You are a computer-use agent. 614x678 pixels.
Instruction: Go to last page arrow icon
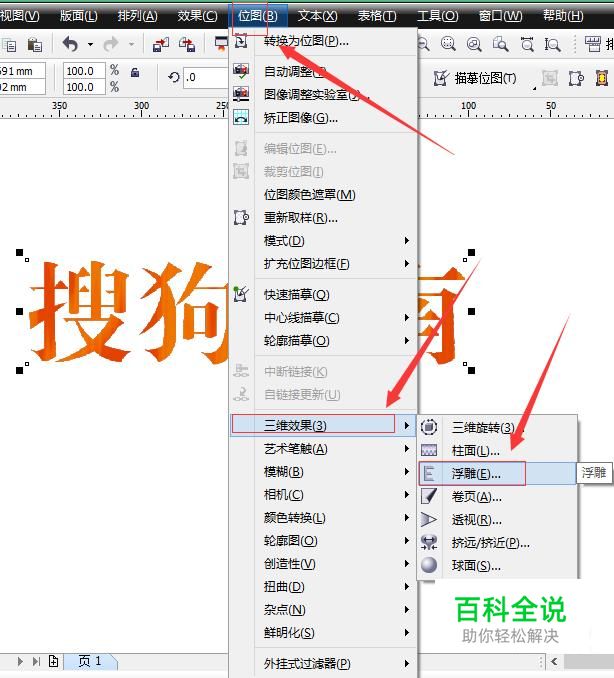click(36, 661)
